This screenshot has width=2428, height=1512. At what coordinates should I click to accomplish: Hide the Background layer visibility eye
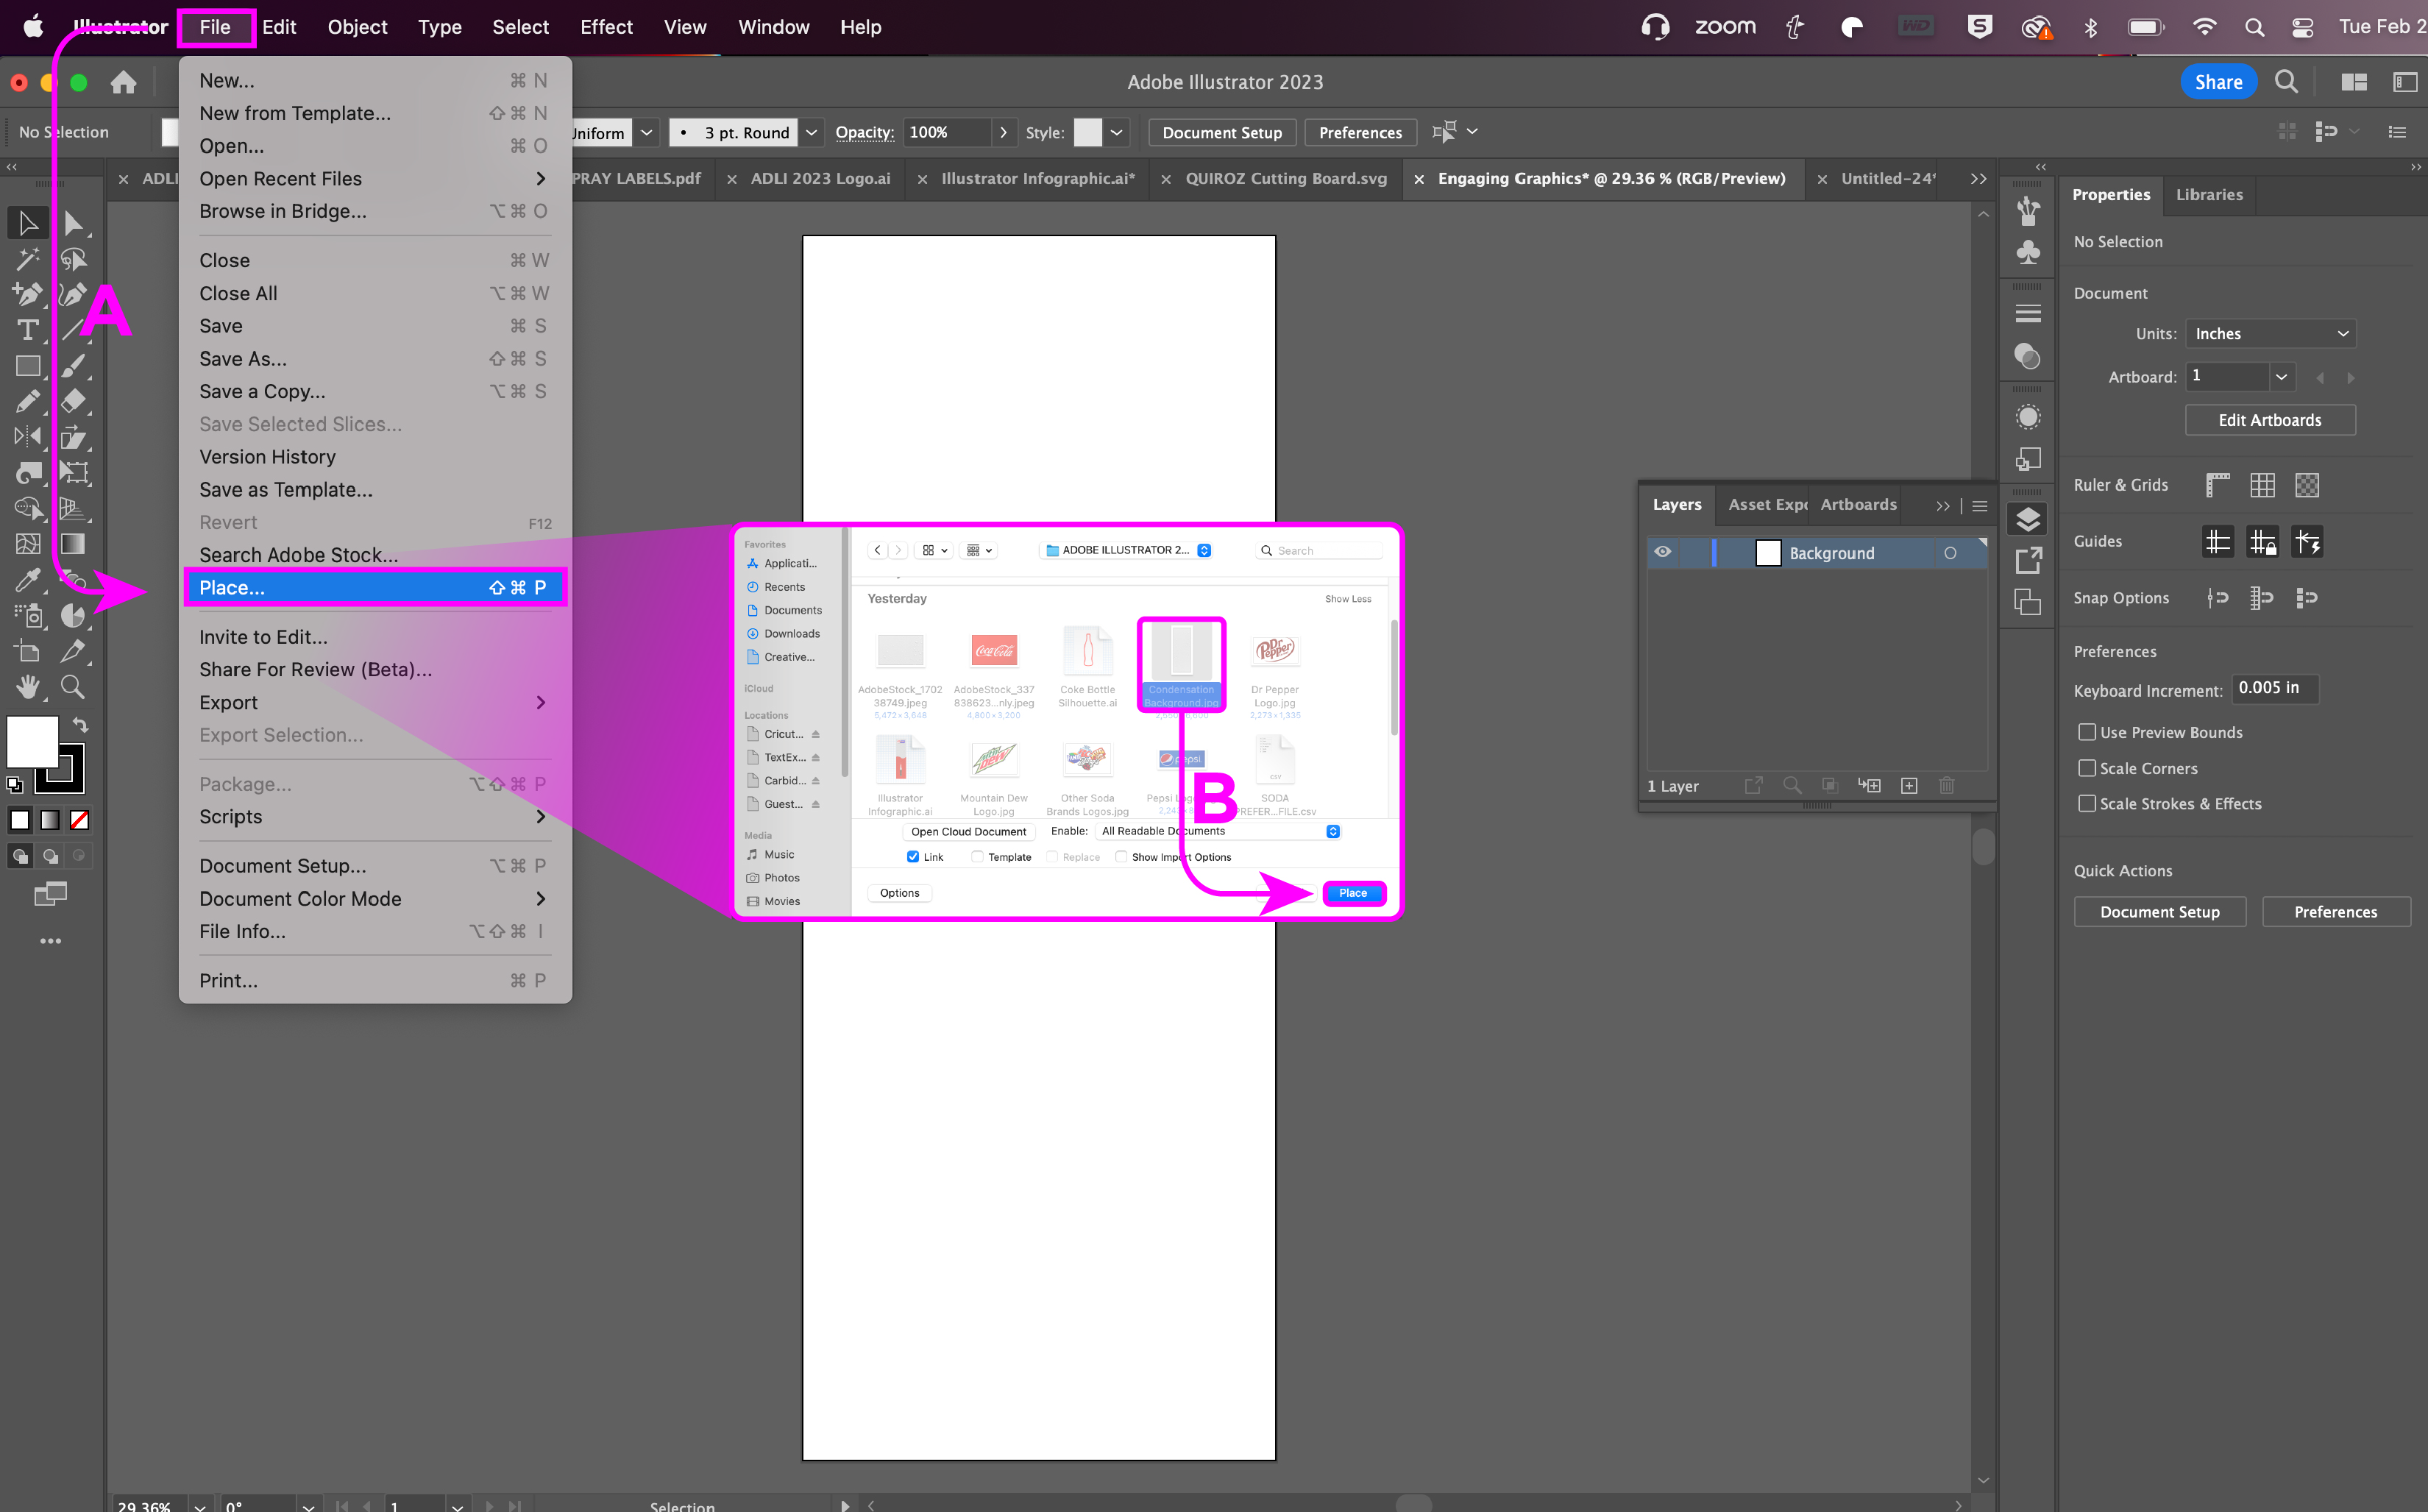click(x=1663, y=552)
